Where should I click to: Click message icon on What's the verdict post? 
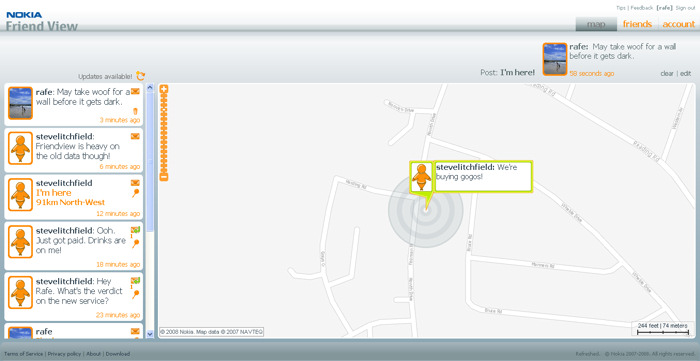(135, 280)
